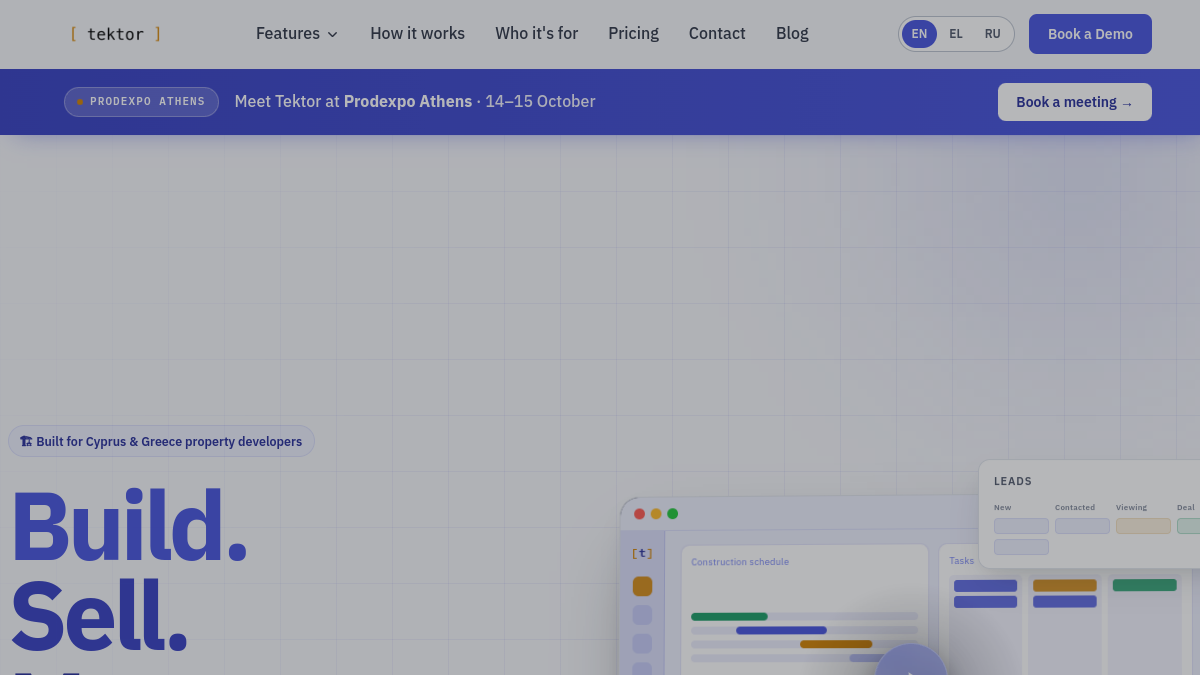1200x675 pixels.
Task: Click the Prodexpo Athens badge in the banner
Action: [x=141, y=102]
